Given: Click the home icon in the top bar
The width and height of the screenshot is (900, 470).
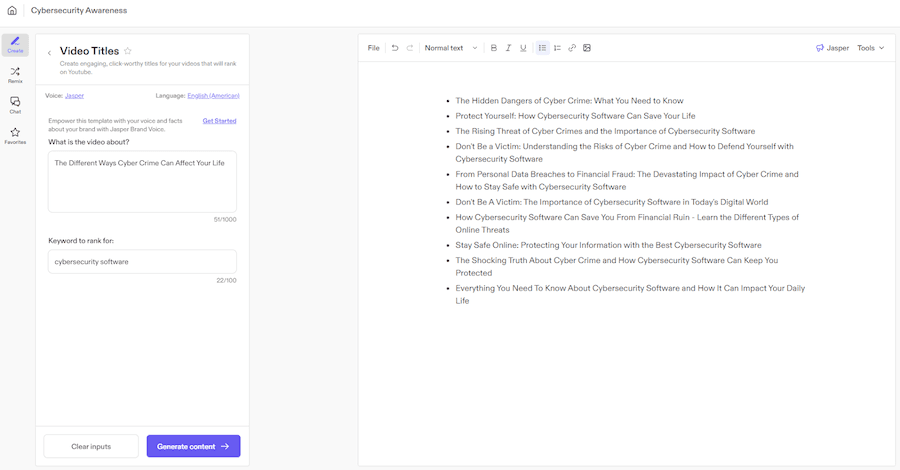Looking at the screenshot, I should [x=12, y=11].
